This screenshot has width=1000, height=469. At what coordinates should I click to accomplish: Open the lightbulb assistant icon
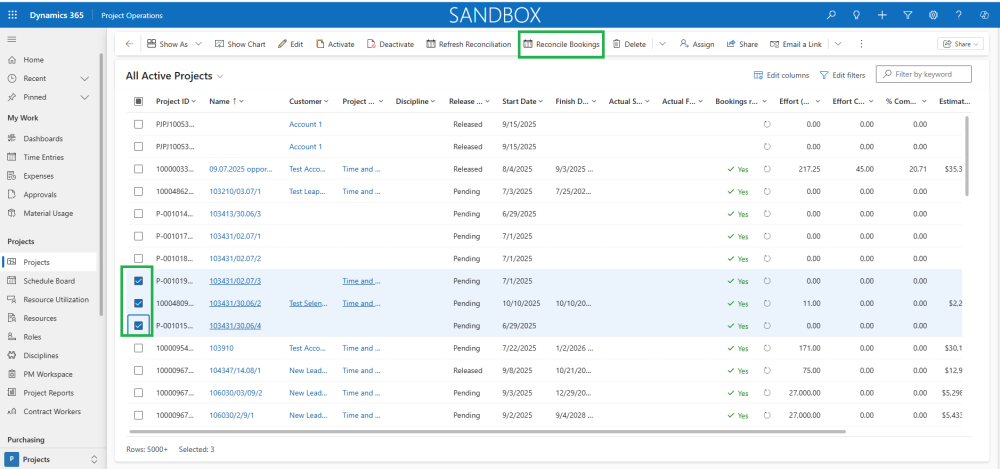tap(857, 15)
